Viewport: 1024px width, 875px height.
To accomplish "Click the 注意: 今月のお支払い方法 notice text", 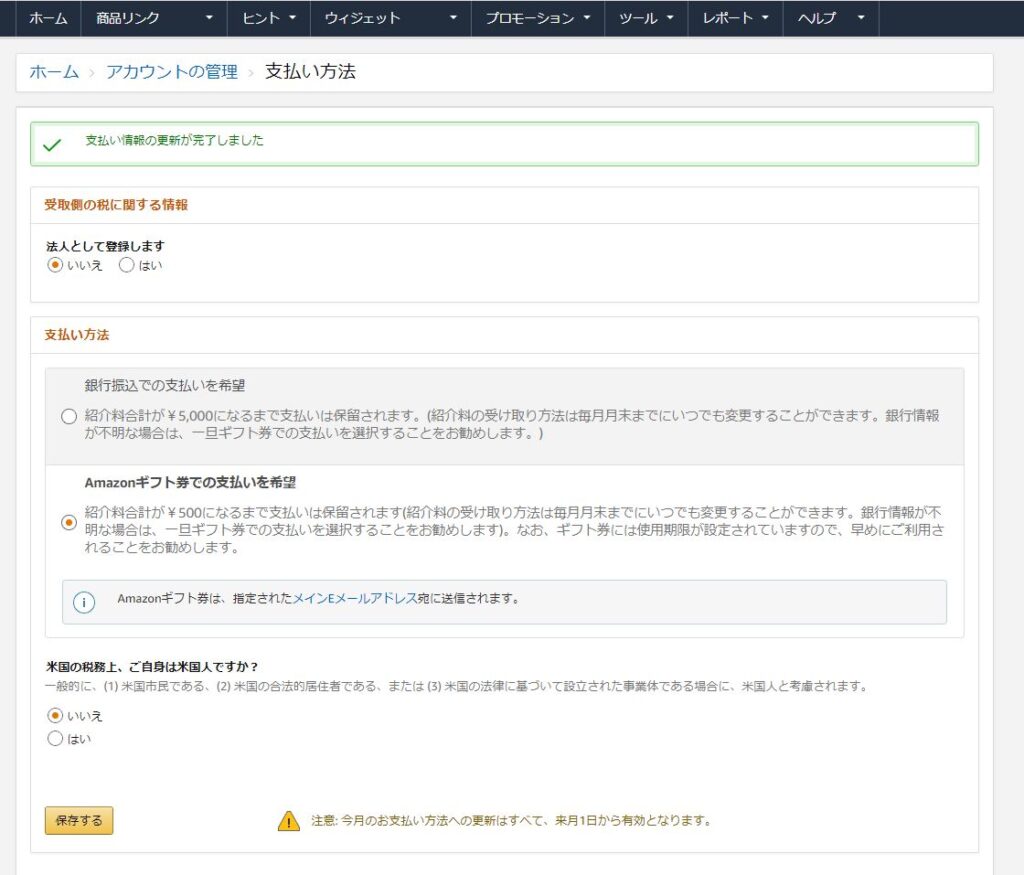I will (511, 821).
